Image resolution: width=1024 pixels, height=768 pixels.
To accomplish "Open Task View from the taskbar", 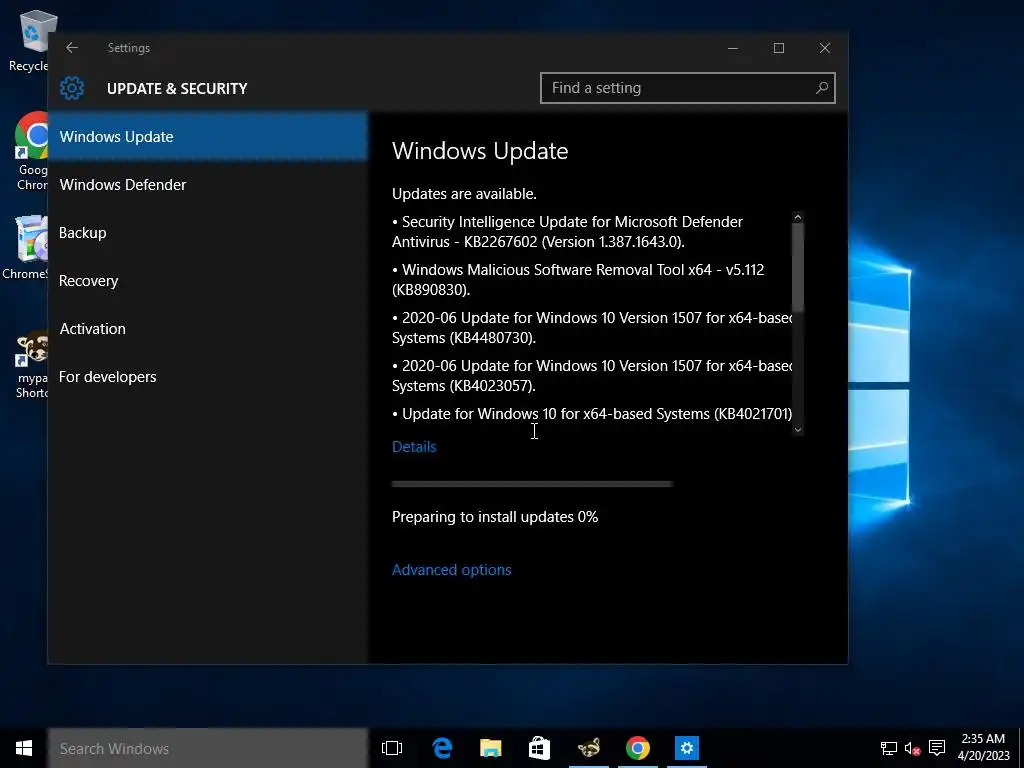I will 392,748.
